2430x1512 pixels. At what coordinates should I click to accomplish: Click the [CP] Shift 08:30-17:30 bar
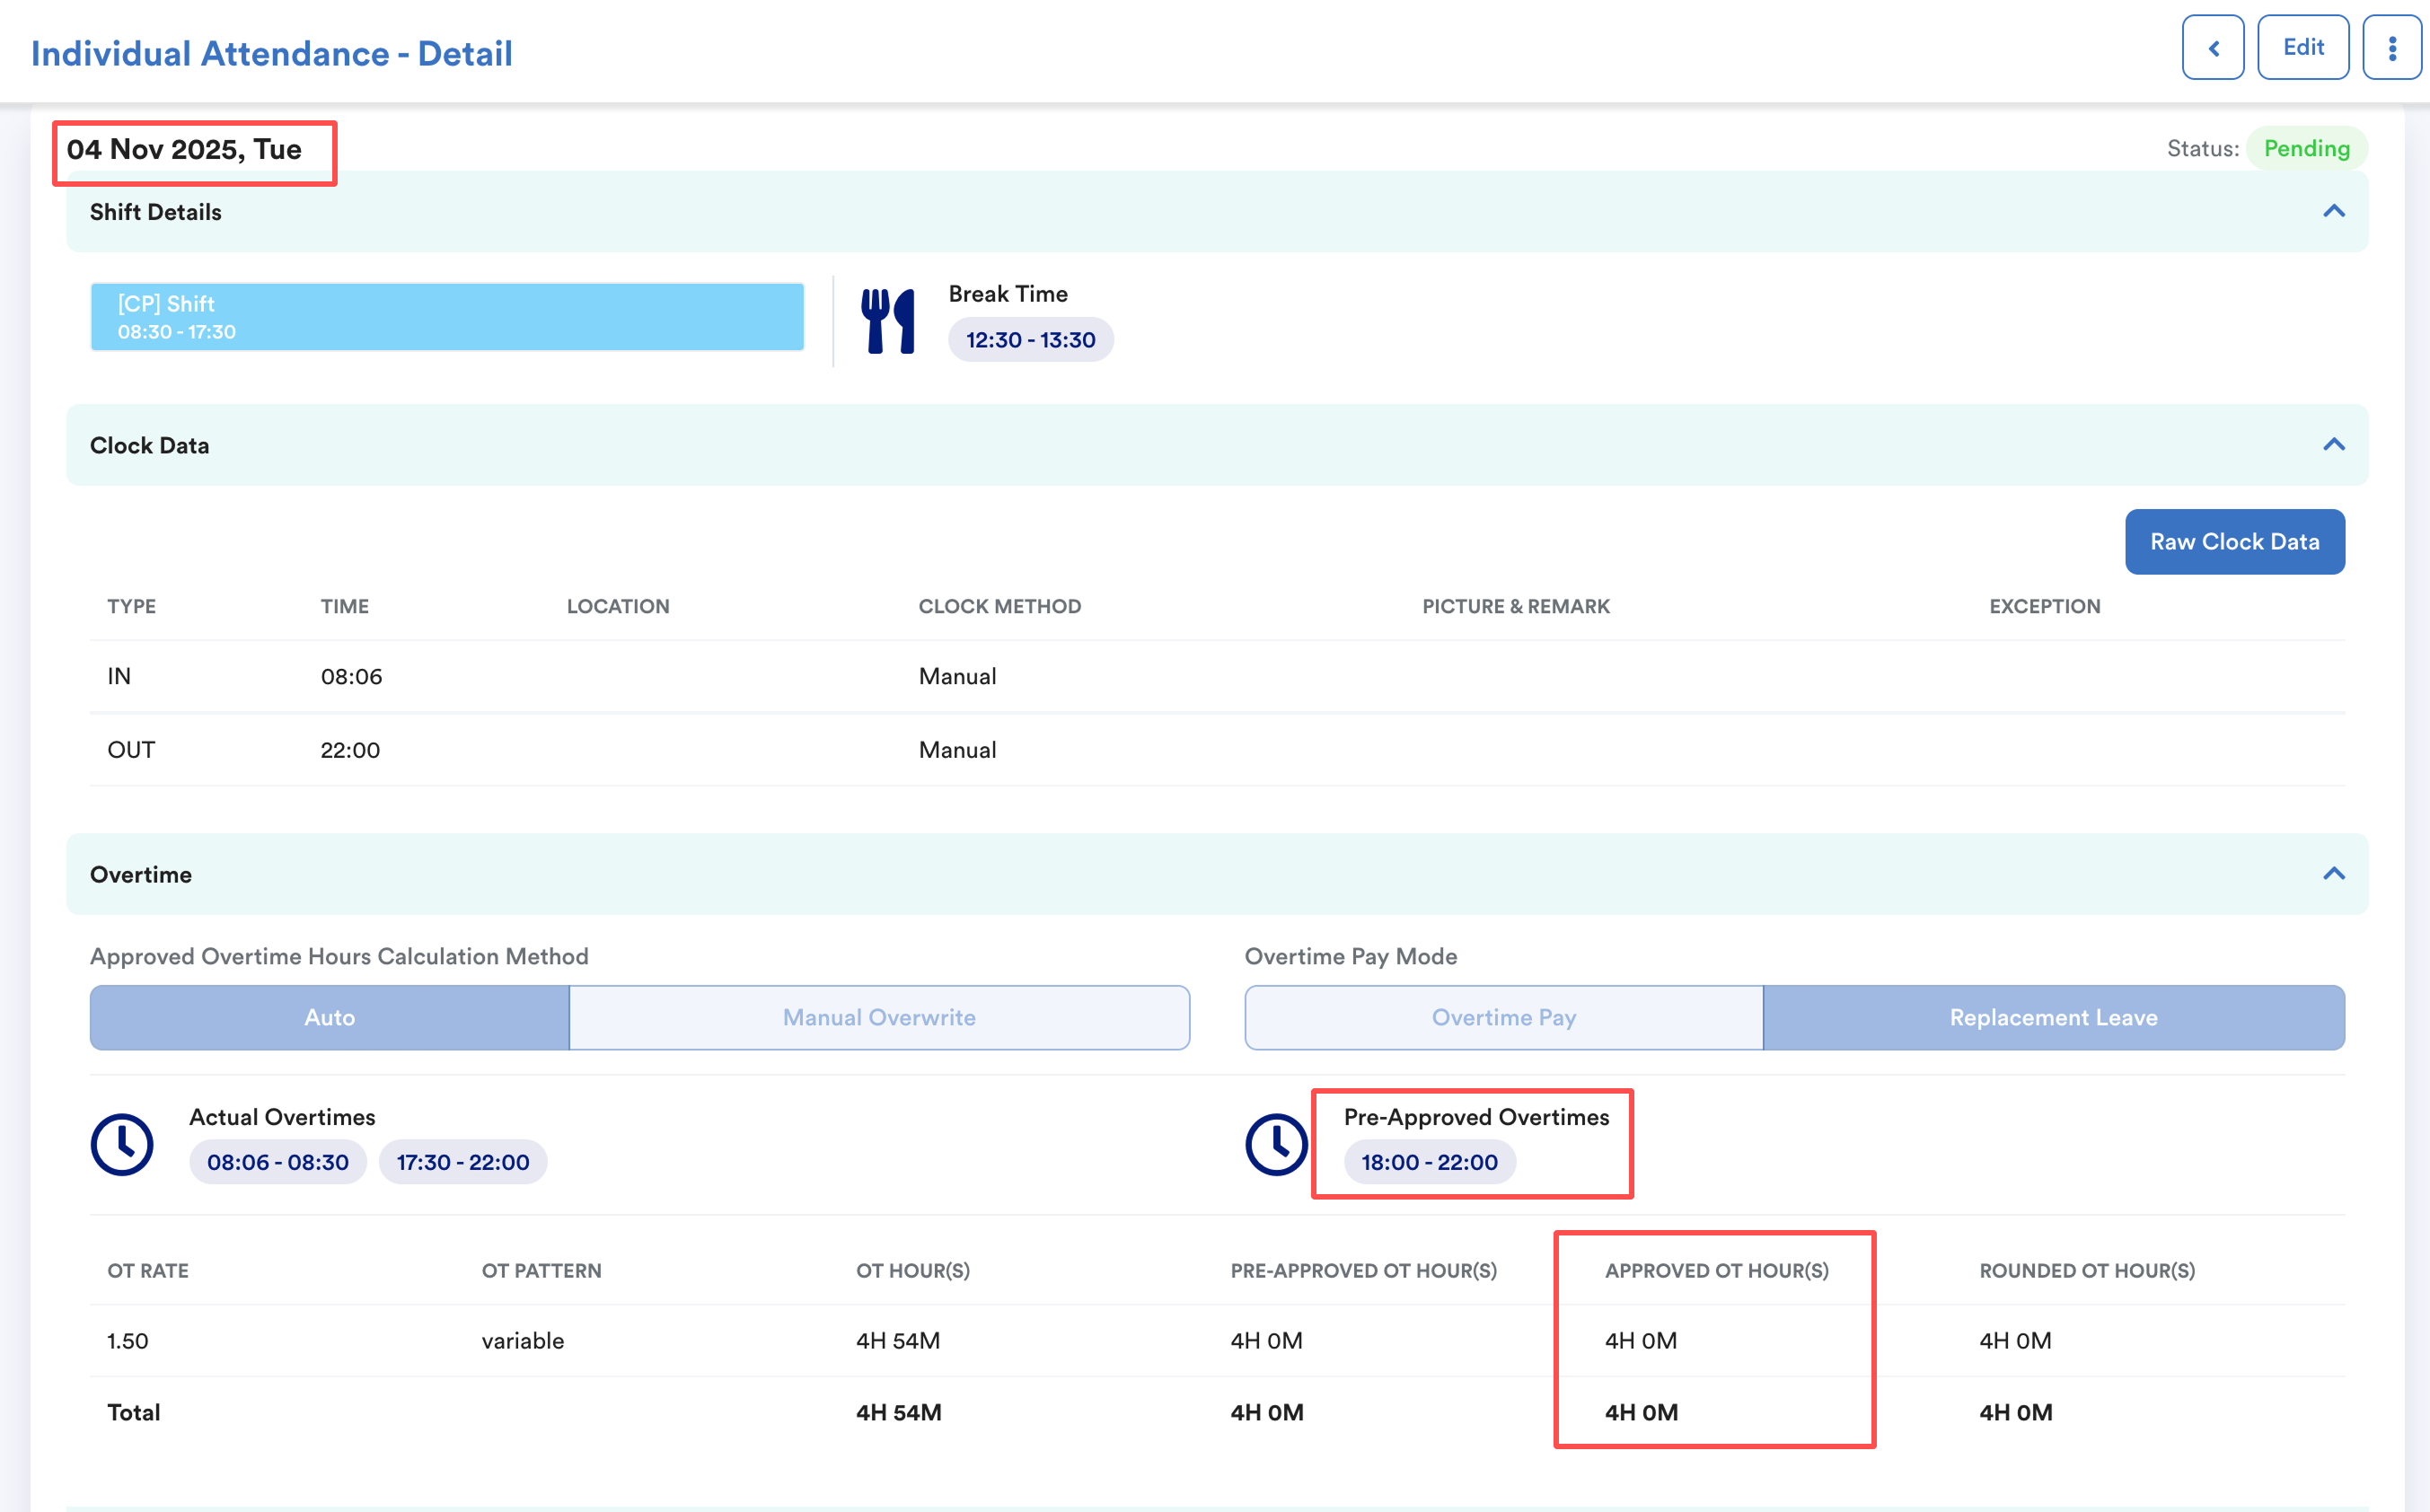(447, 317)
